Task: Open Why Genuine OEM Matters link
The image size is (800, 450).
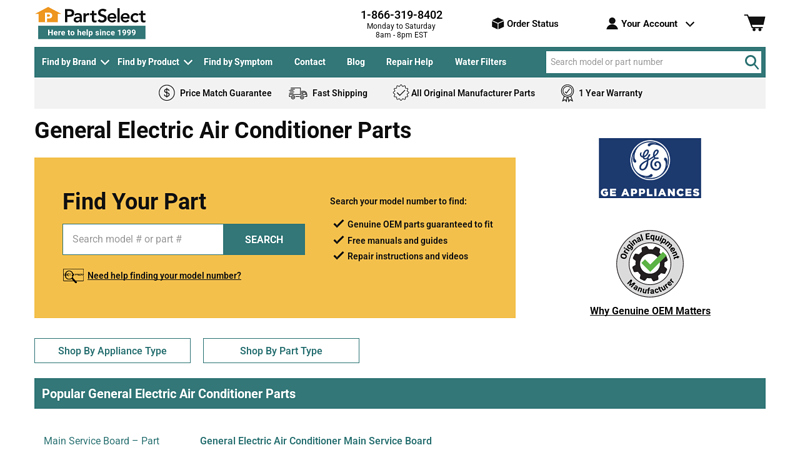Action: (650, 311)
